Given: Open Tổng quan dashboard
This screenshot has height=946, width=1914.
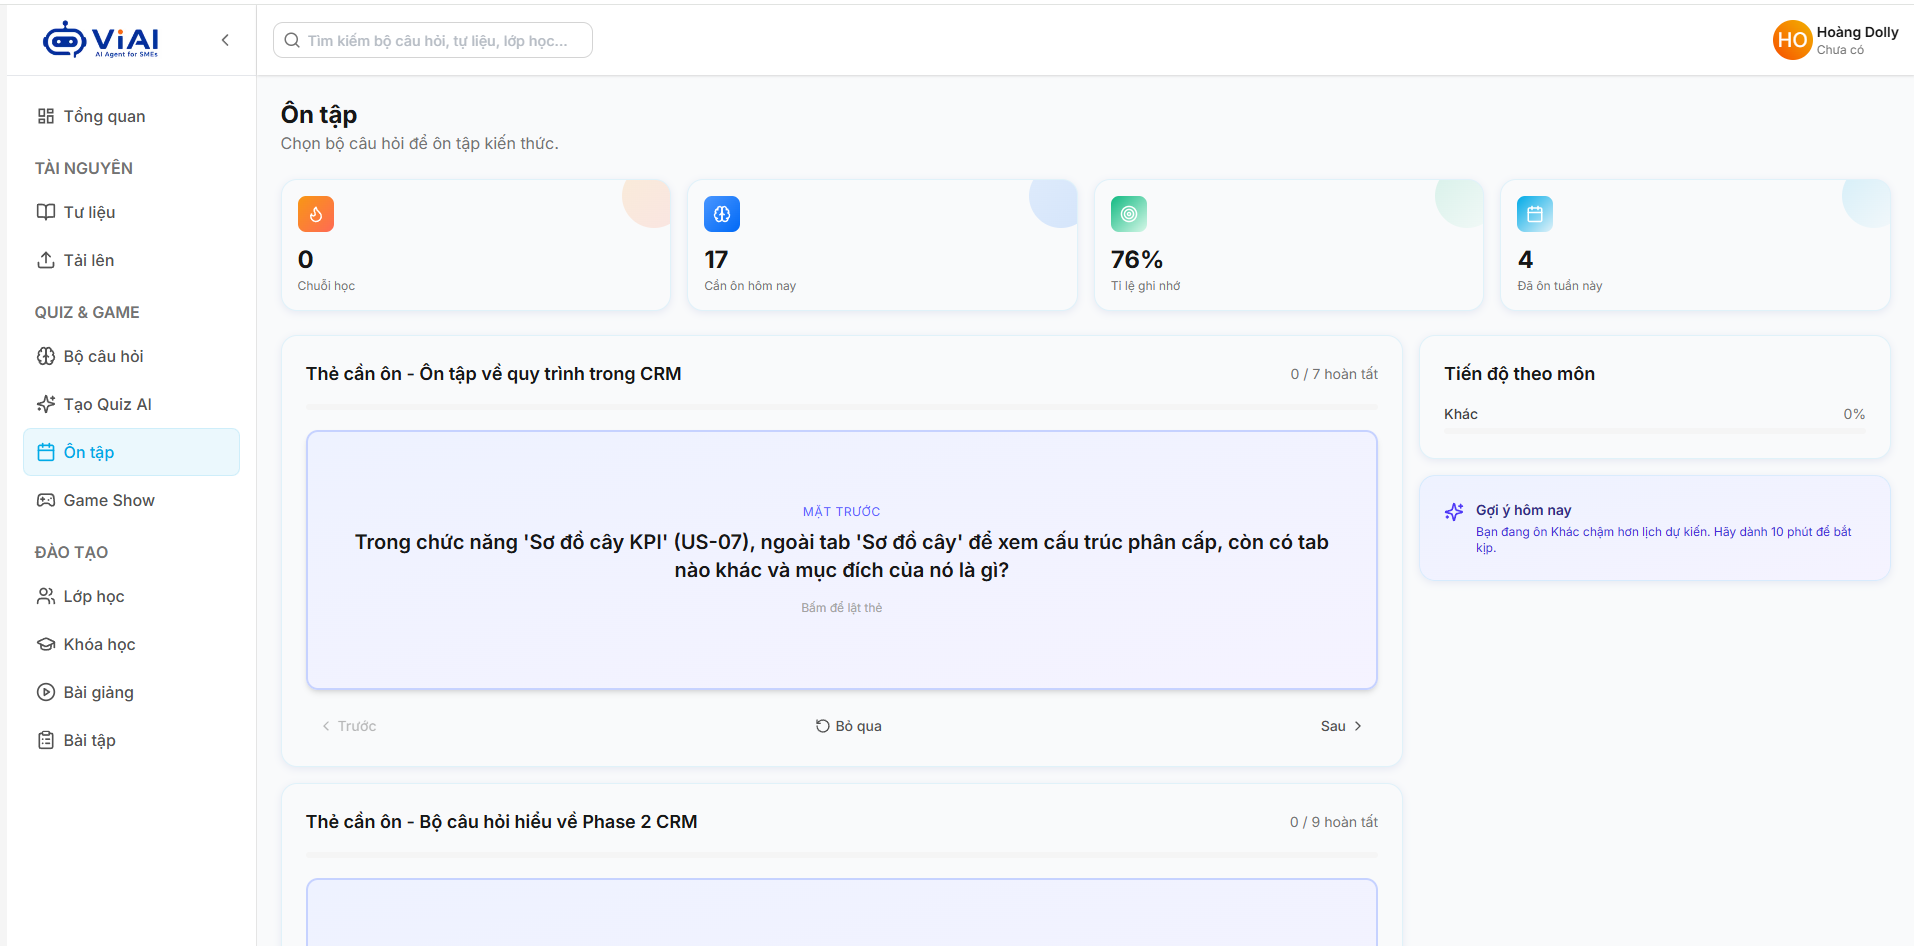Looking at the screenshot, I should click(x=131, y=116).
